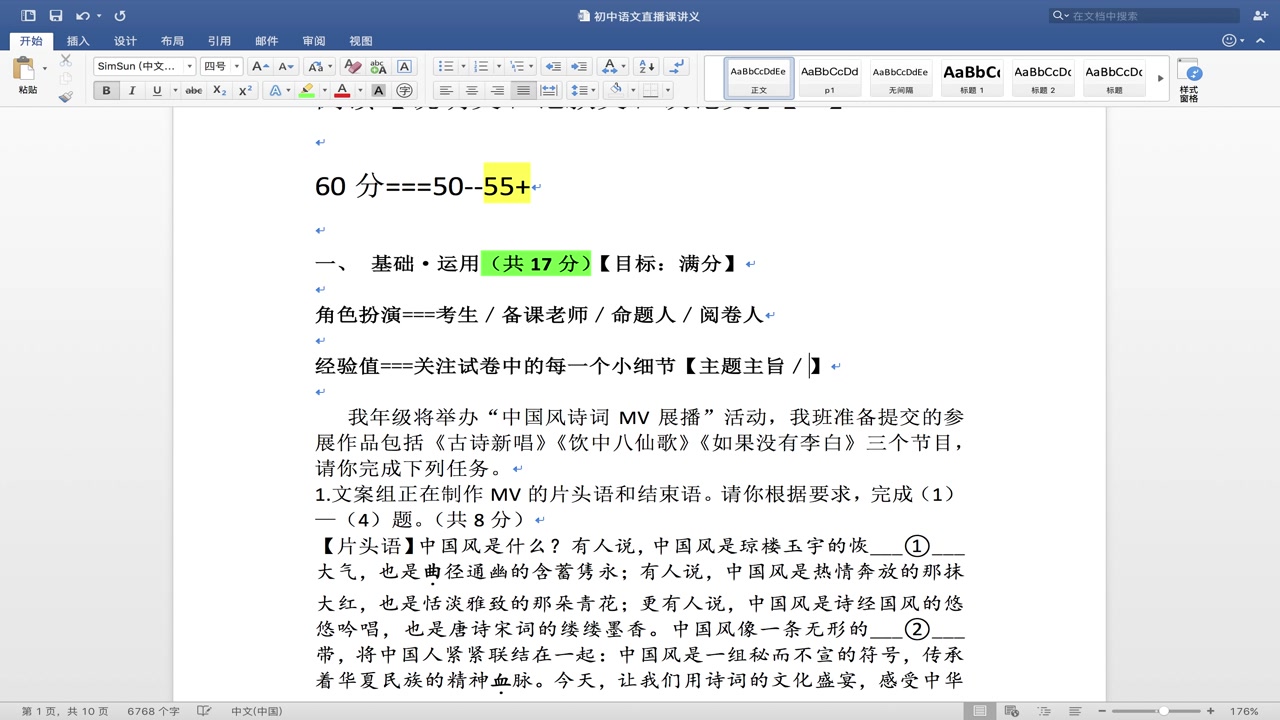Switch to Outline view
This screenshot has width=1280, height=720.
point(1043,711)
